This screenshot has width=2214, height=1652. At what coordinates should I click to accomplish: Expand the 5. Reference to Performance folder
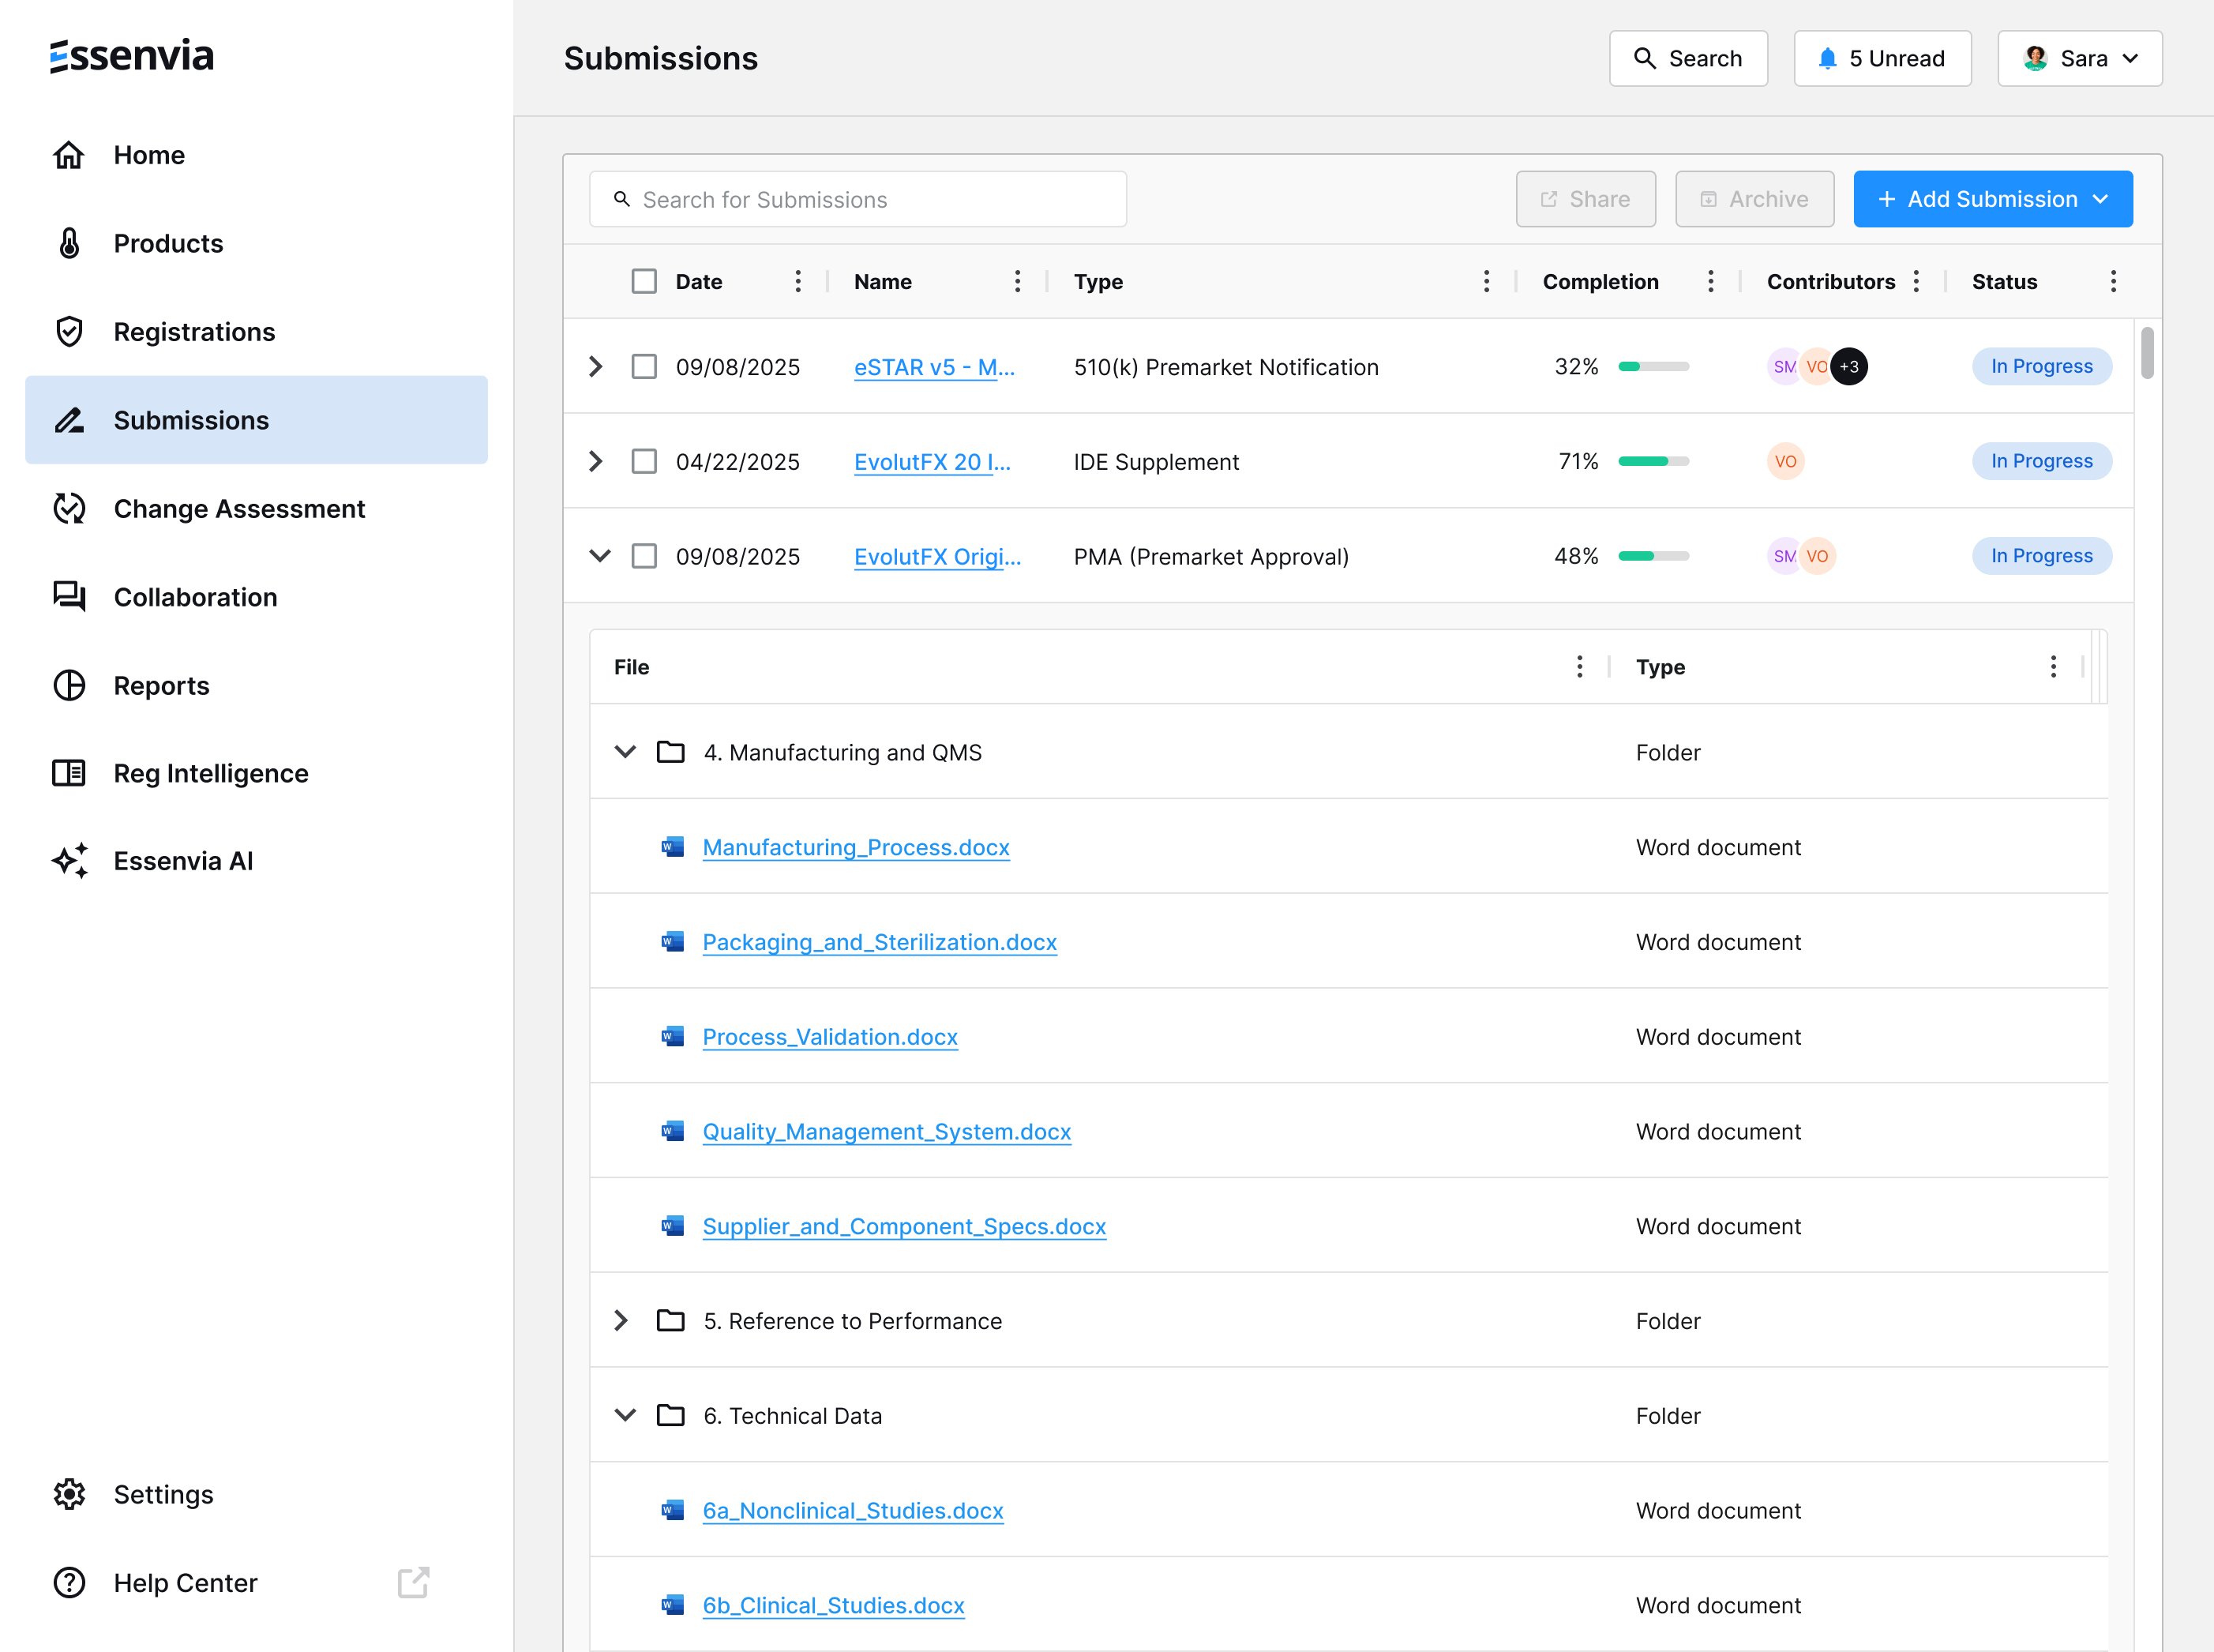(x=621, y=1321)
